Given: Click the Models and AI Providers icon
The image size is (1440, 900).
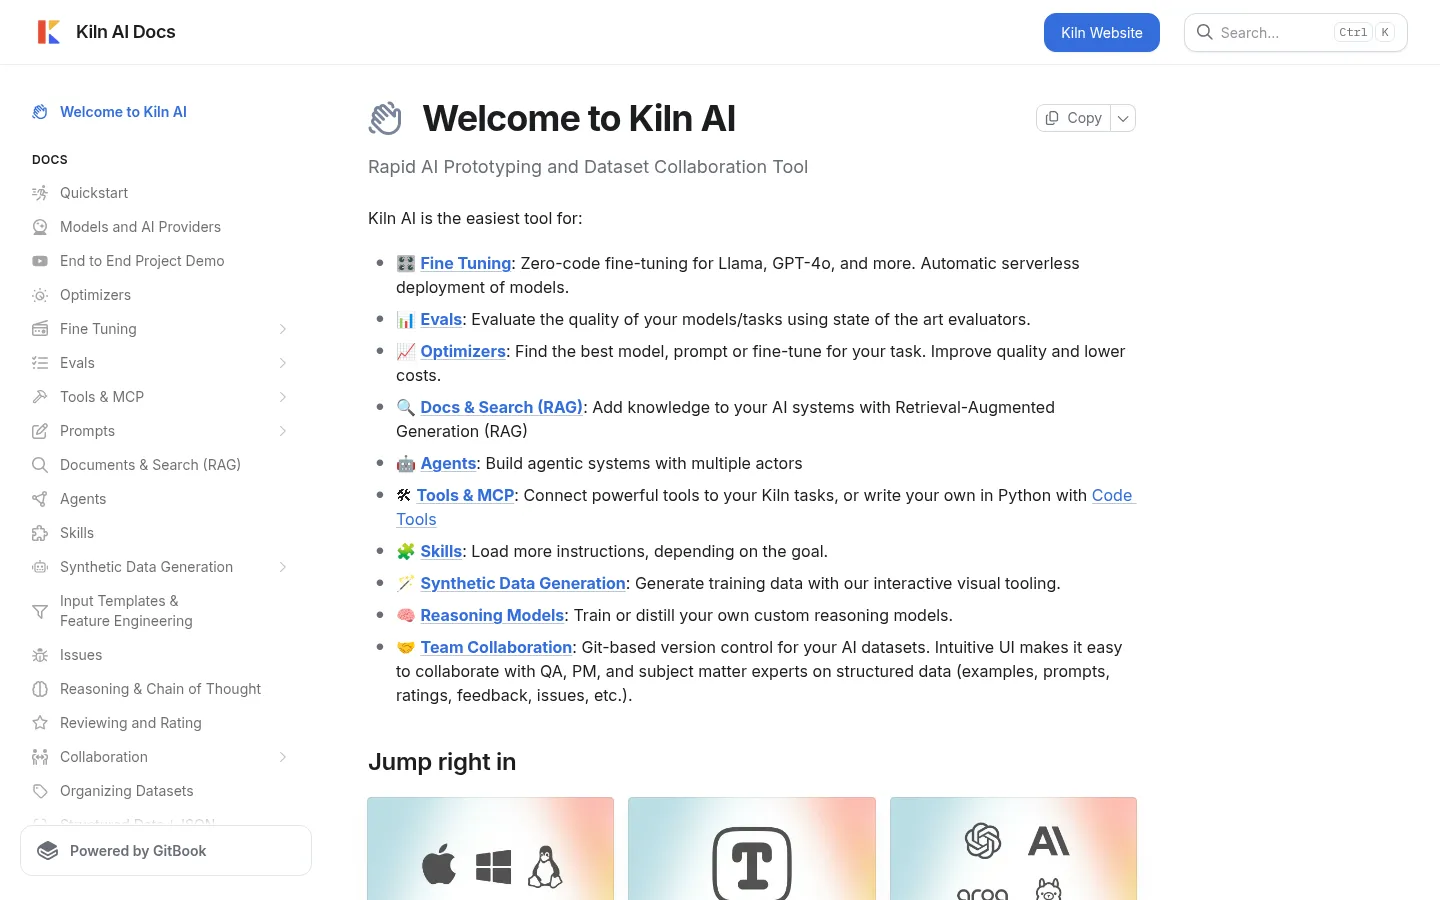Looking at the screenshot, I should click(x=40, y=227).
